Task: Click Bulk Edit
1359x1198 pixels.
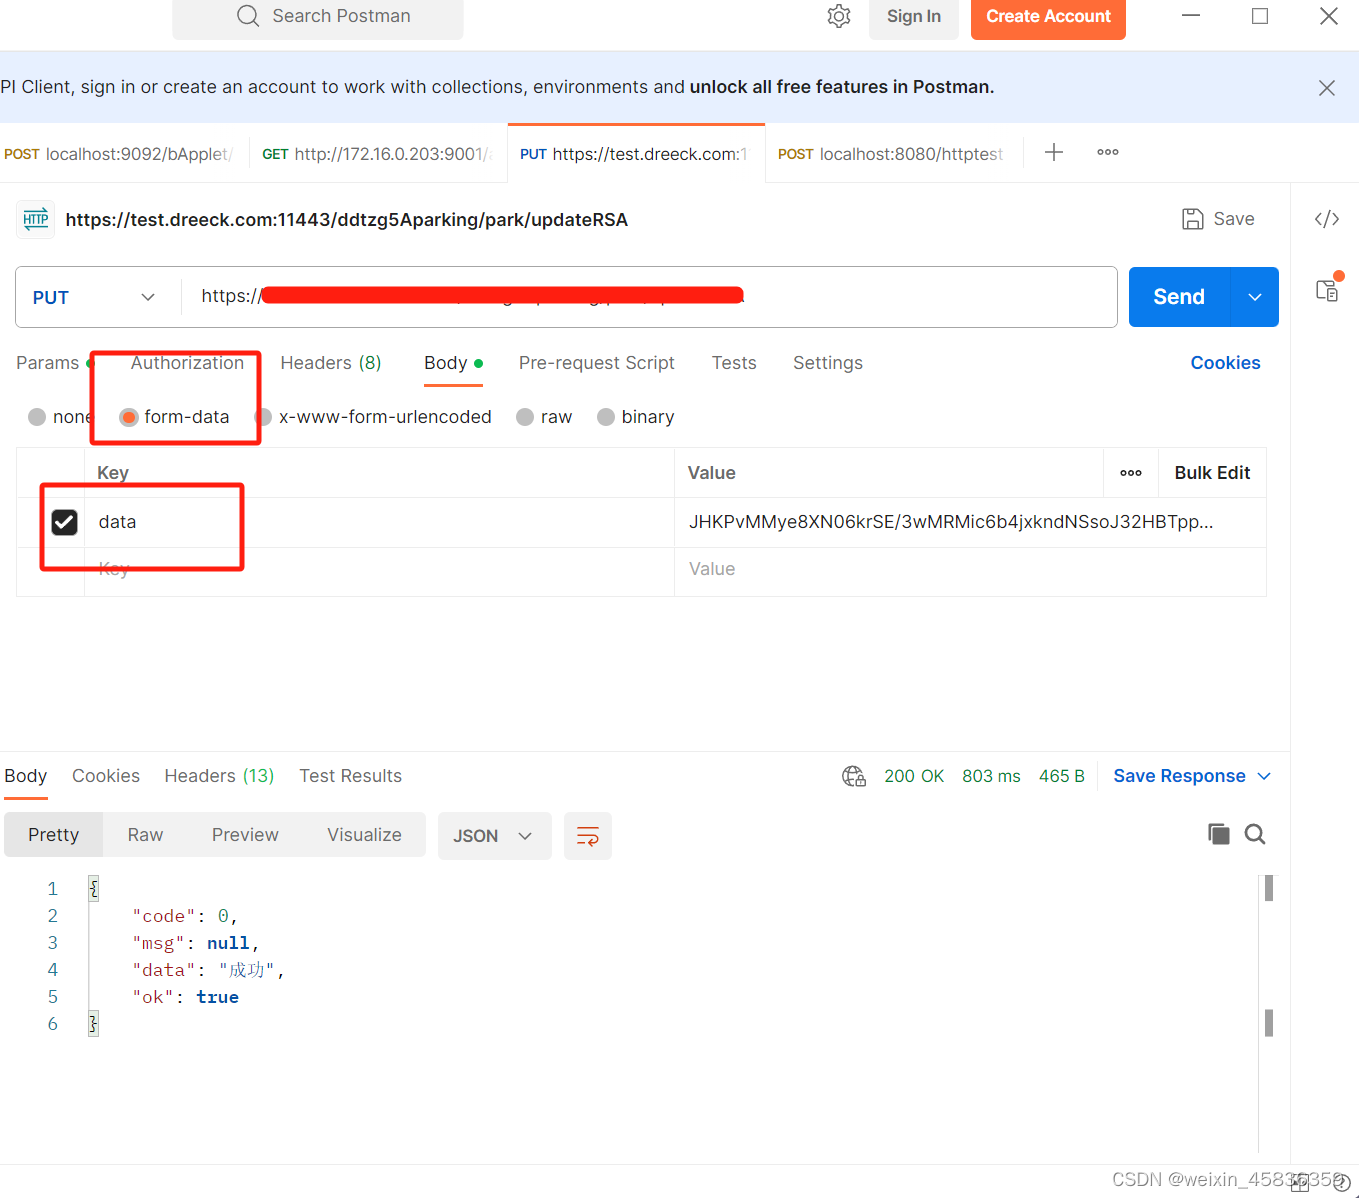Action: [x=1212, y=473]
